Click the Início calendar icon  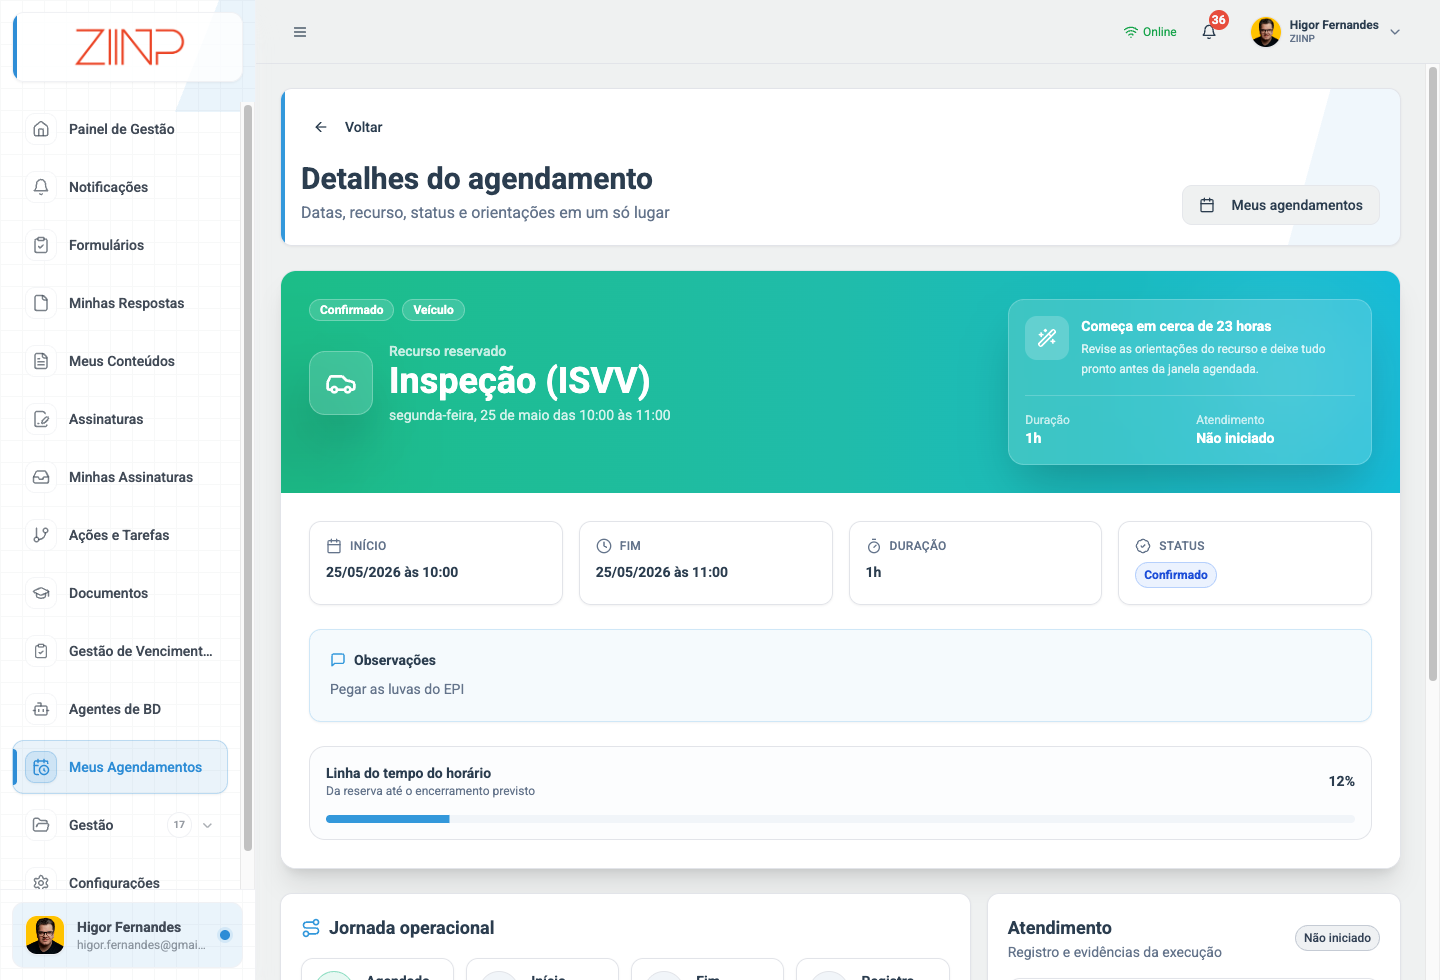(334, 546)
